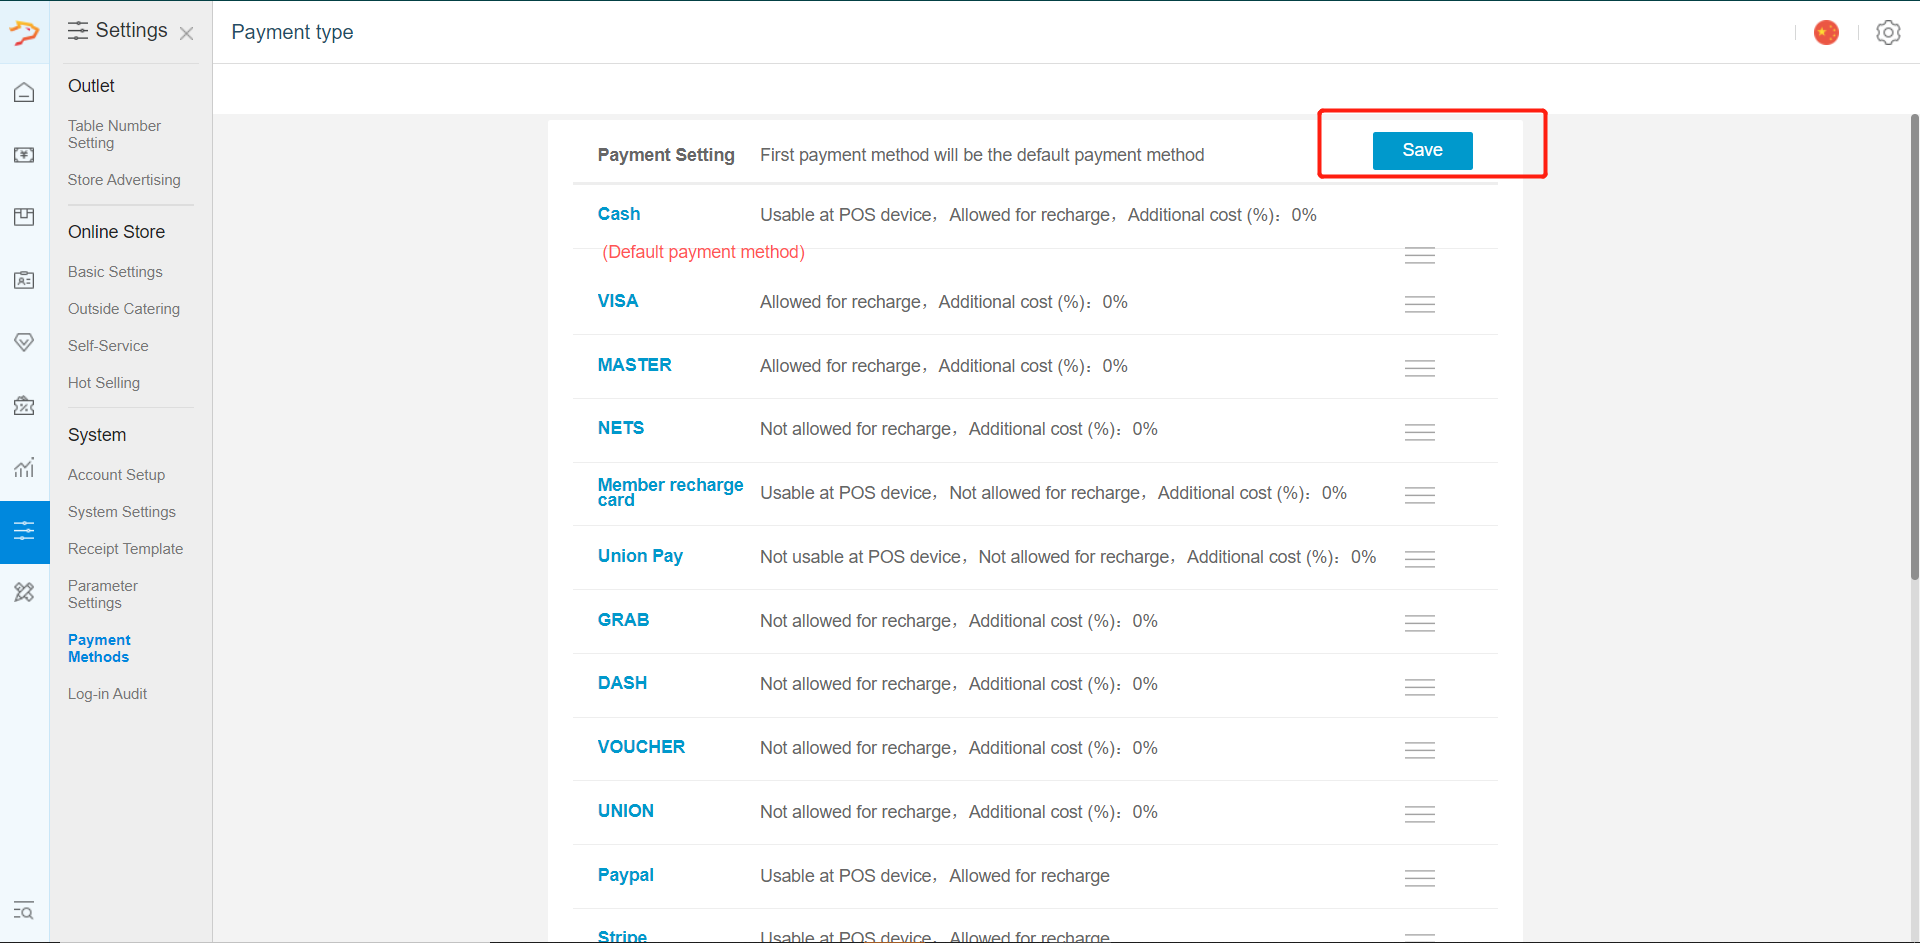
Task: Click the reorder handle for VISA row
Action: (x=1419, y=304)
